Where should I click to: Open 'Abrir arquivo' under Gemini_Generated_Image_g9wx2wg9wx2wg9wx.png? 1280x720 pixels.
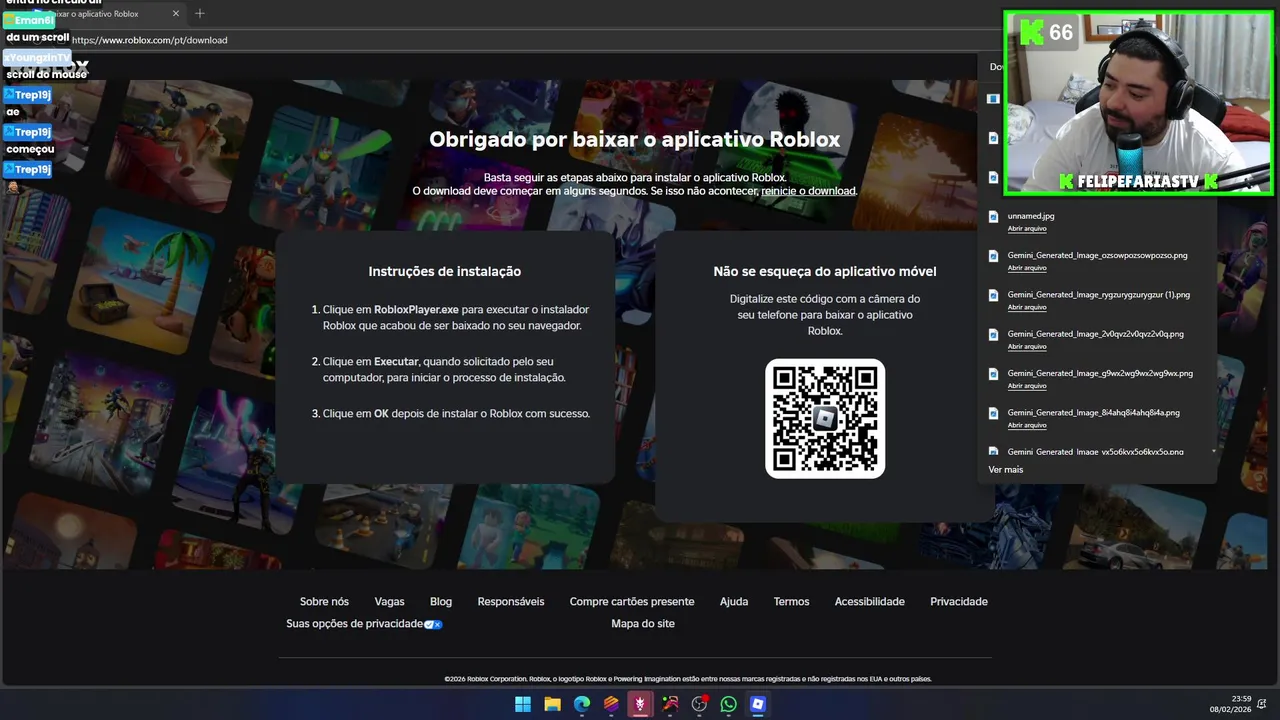click(x=1027, y=386)
